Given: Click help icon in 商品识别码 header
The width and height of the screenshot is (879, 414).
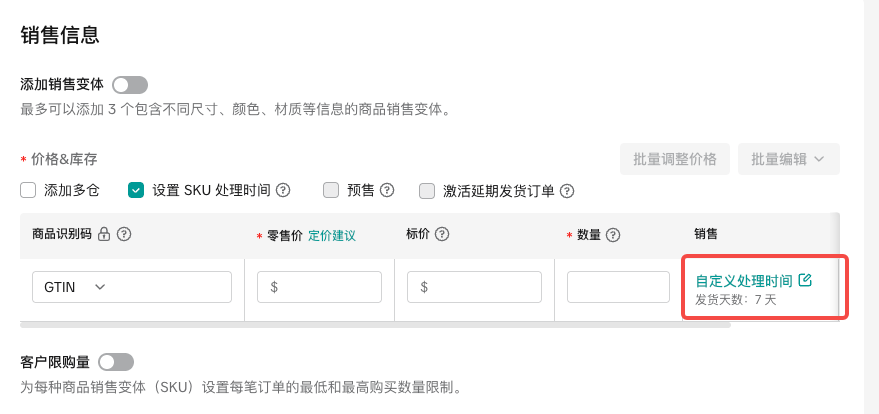Looking at the screenshot, I should point(125,234).
